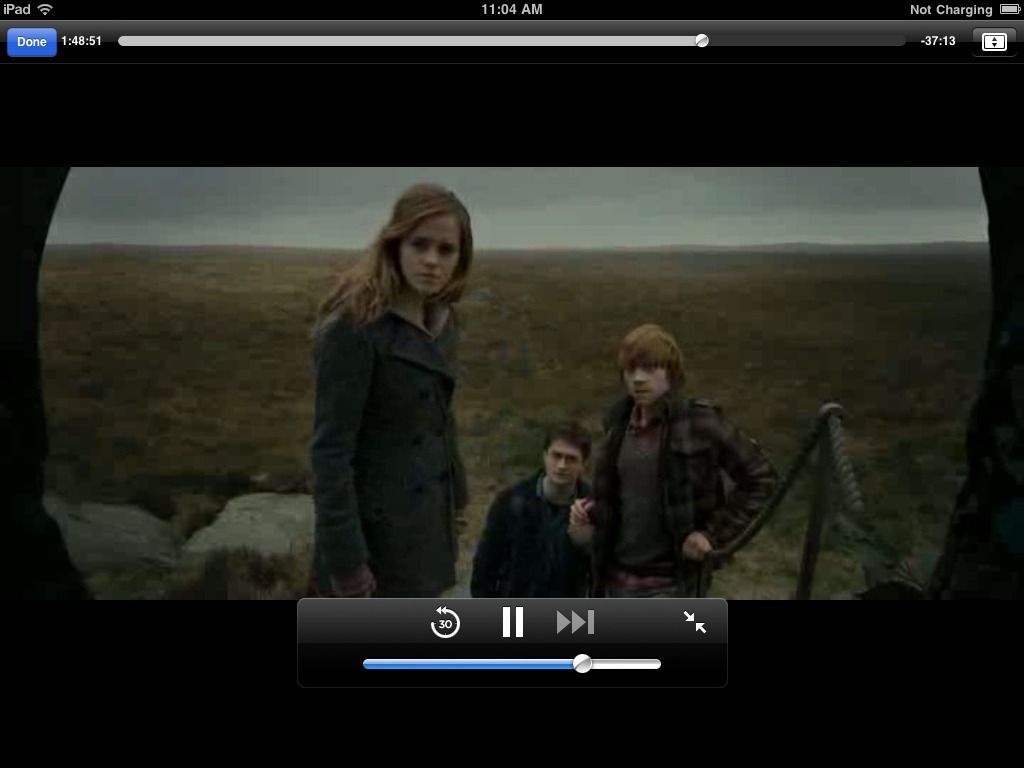
Task: Shrink the video with the collapse arrows icon
Action: point(695,622)
